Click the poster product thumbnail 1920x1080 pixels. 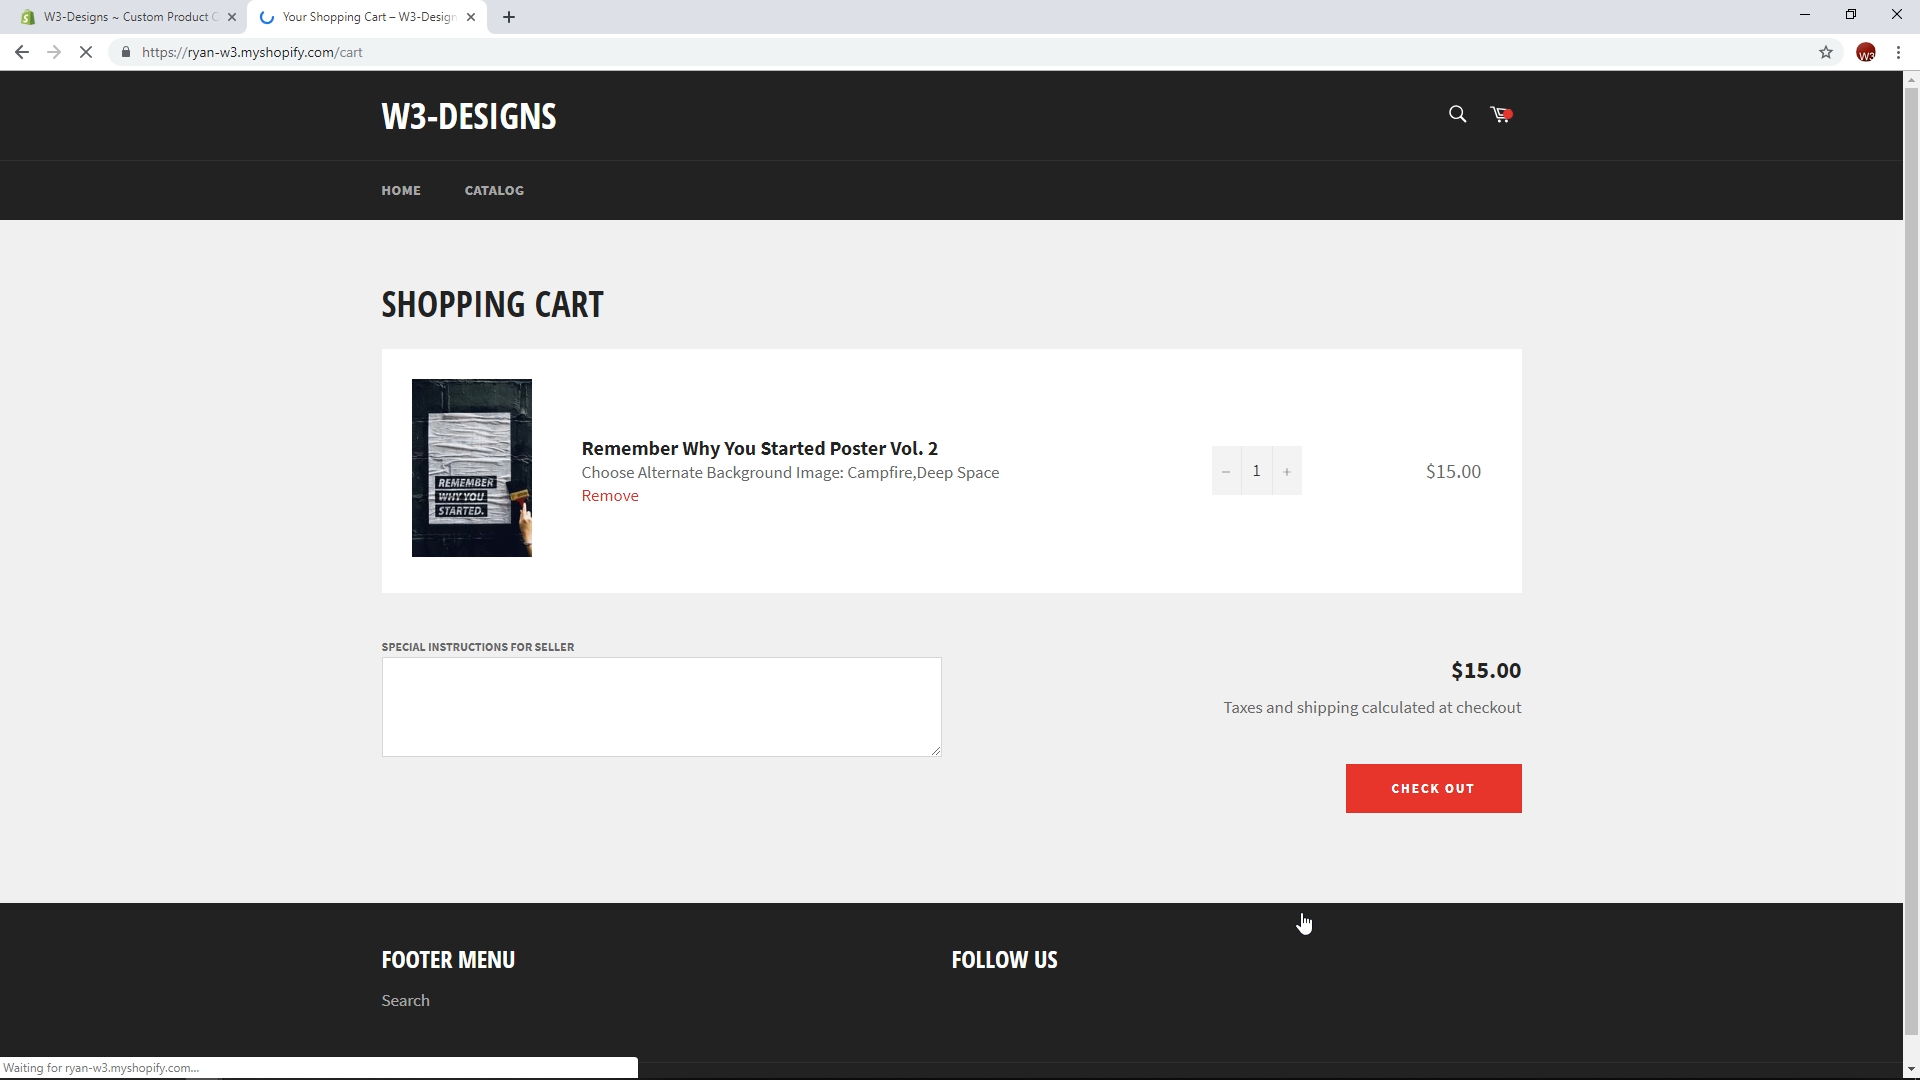coord(472,468)
